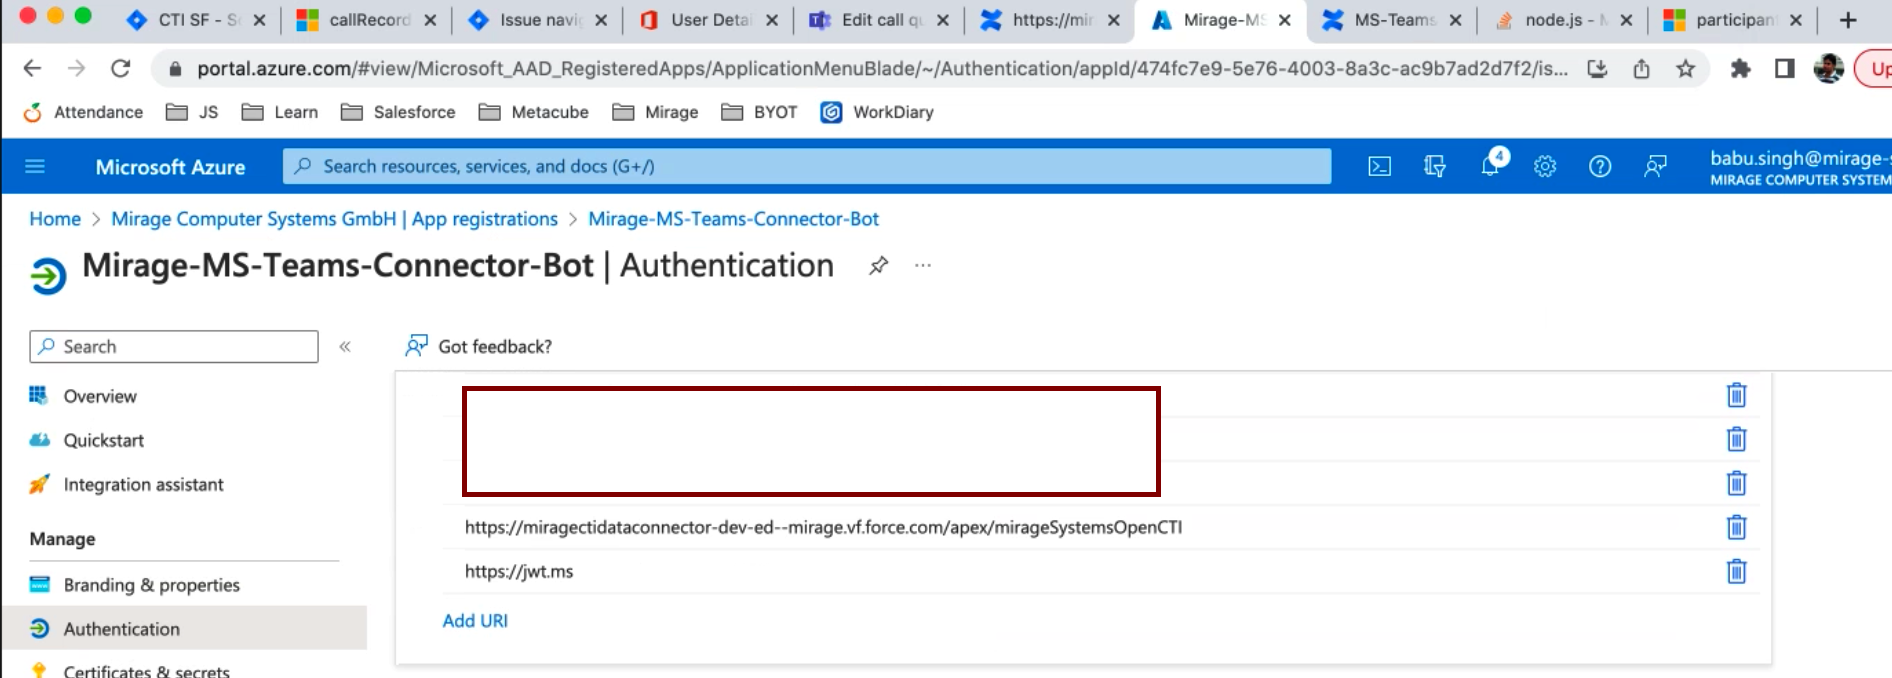Open the Attendance bookmark
1892x678 pixels.
click(x=83, y=112)
